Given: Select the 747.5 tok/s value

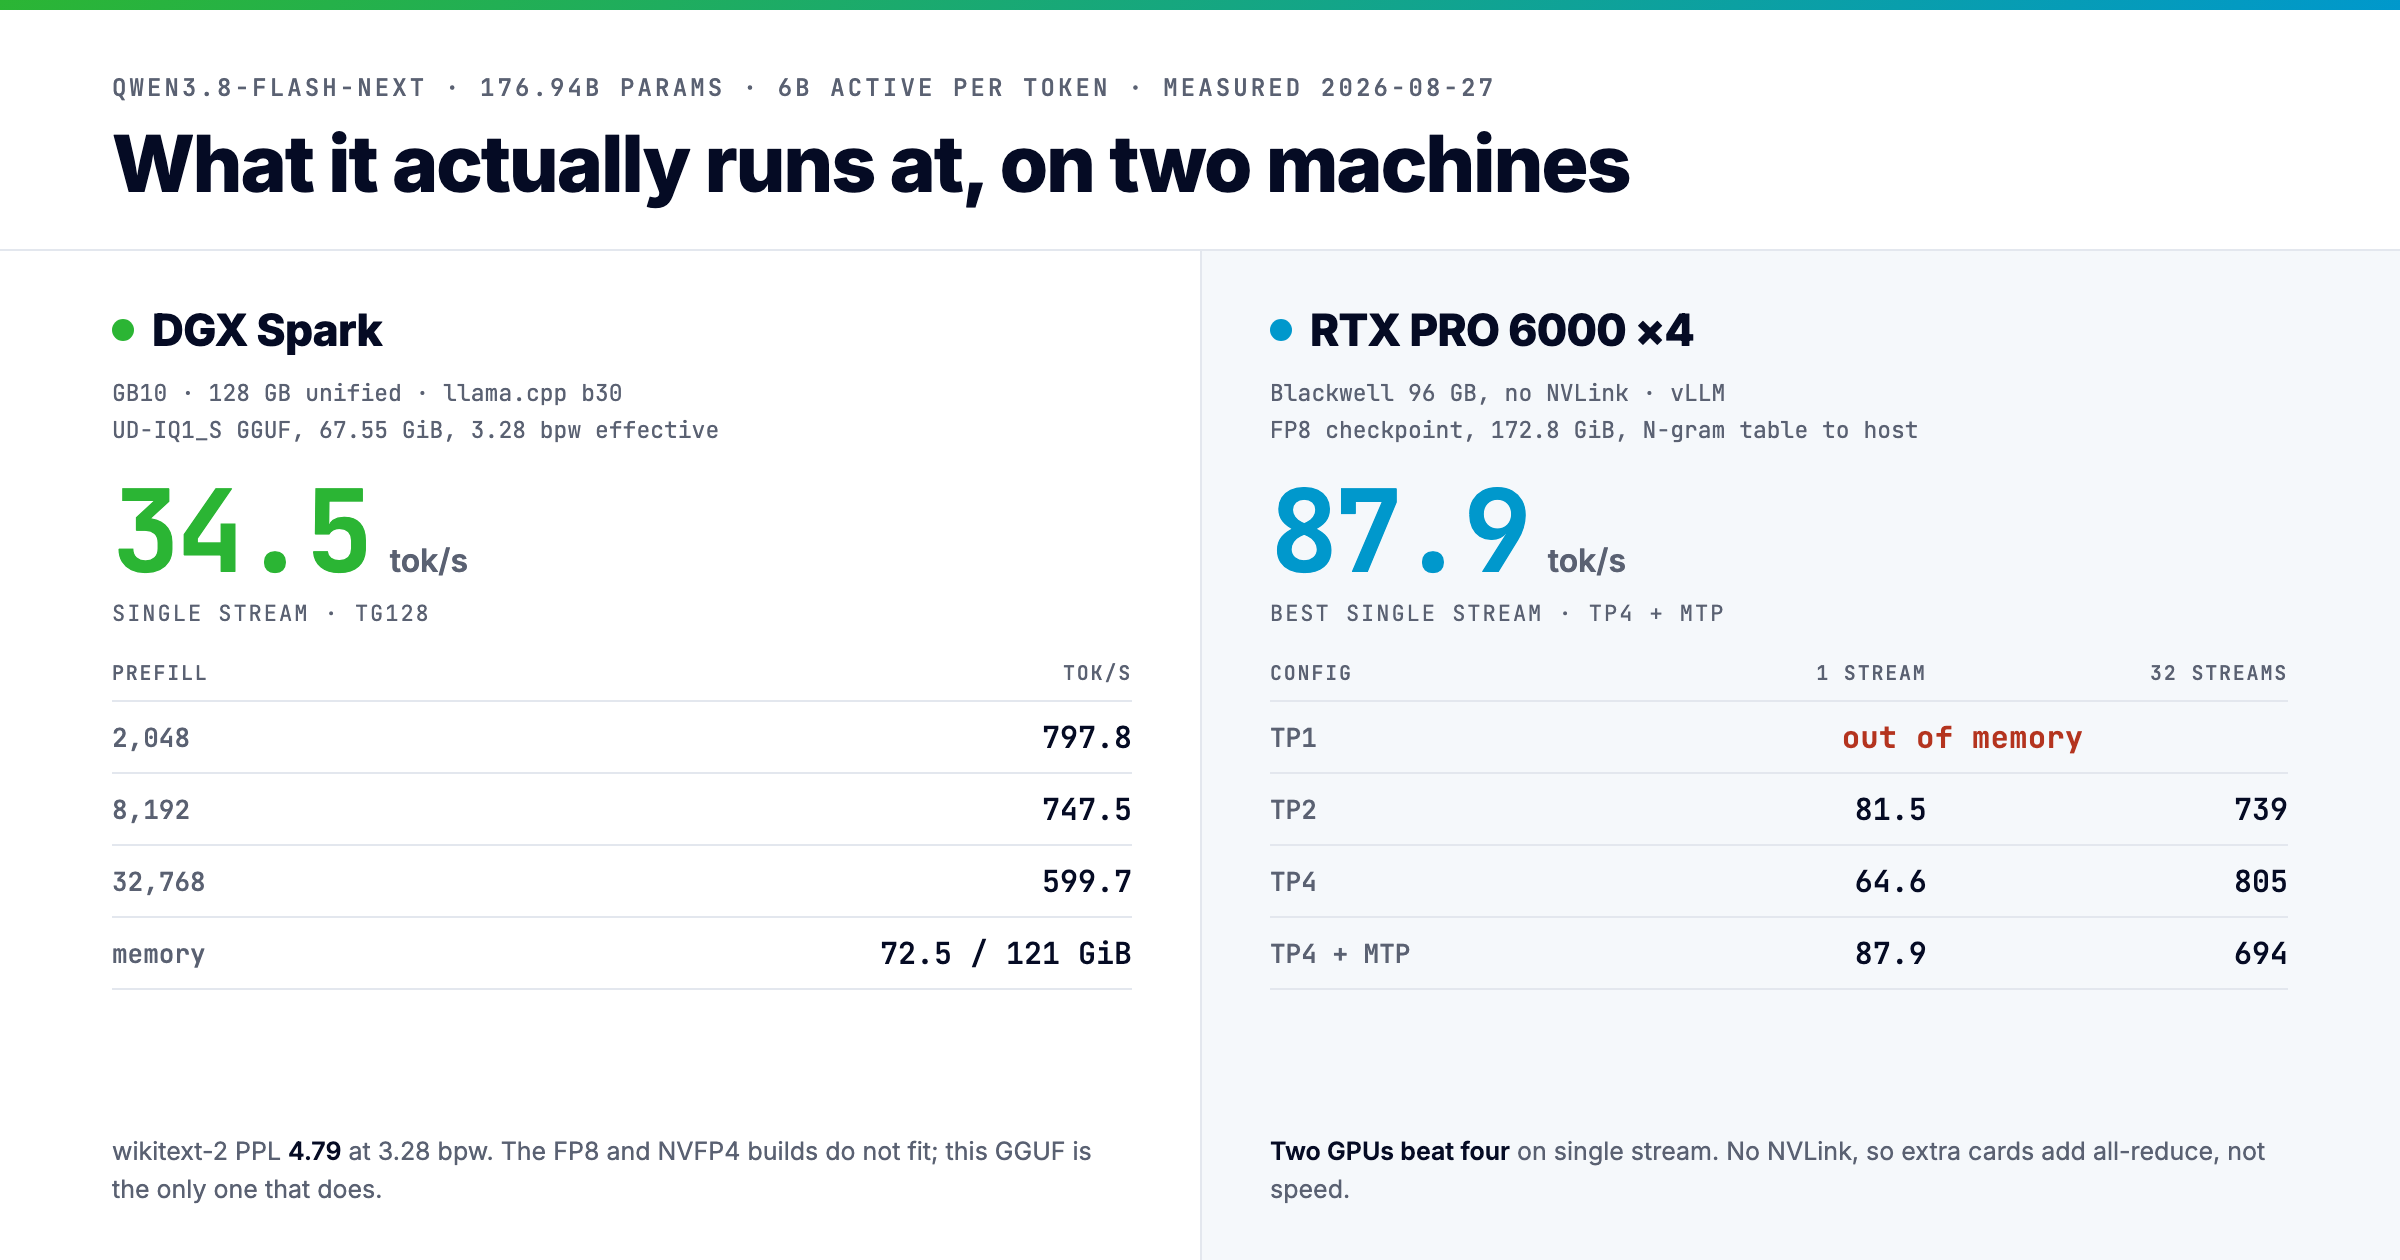Looking at the screenshot, I should (x=1086, y=810).
